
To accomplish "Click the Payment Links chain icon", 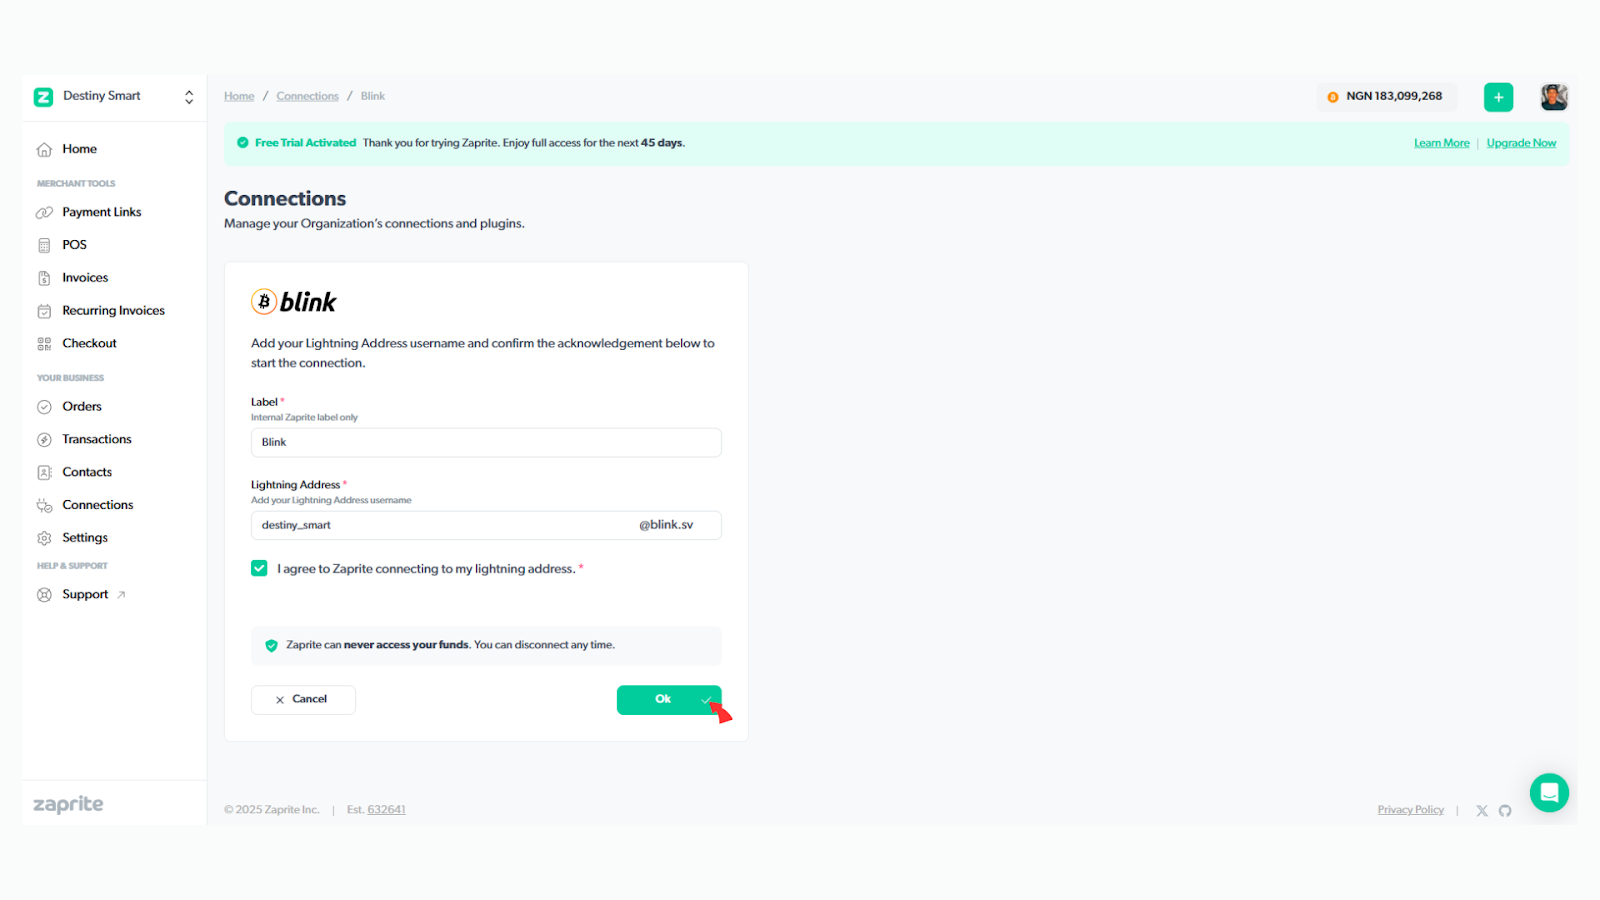I will click(44, 213).
